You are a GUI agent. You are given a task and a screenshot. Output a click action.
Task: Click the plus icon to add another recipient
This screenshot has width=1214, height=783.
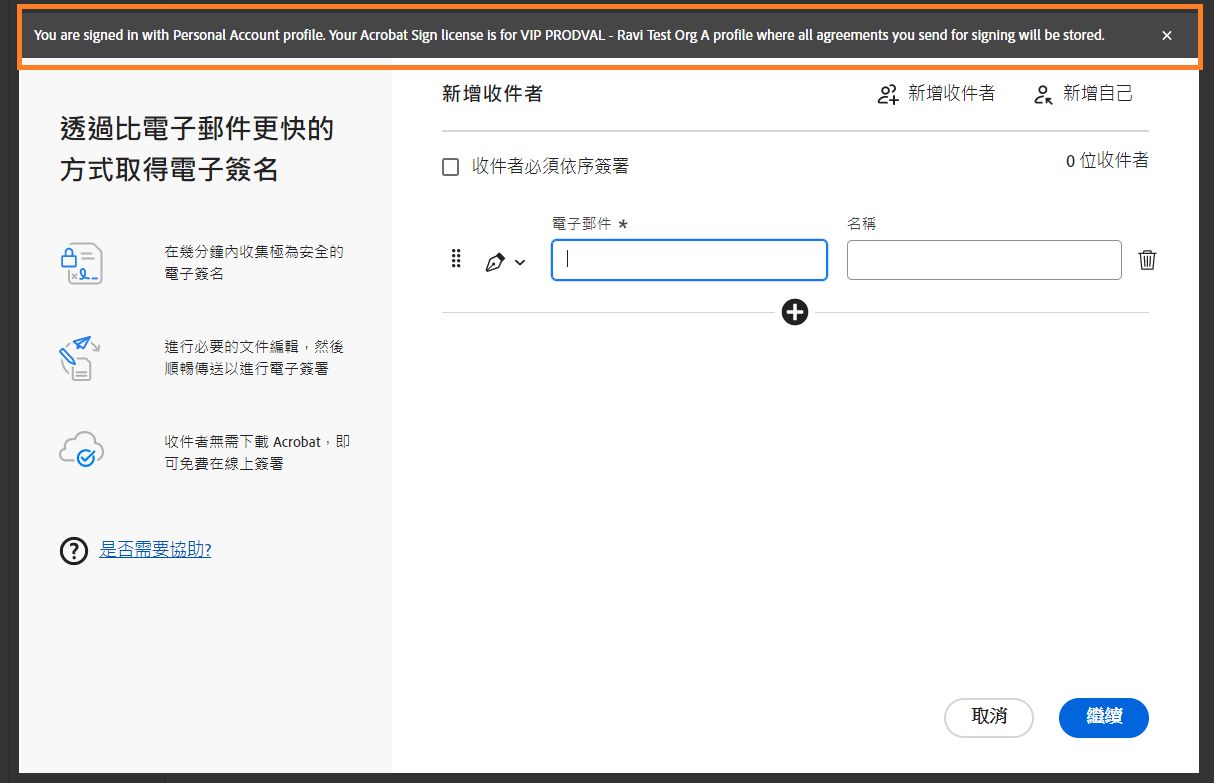pos(795,312)
